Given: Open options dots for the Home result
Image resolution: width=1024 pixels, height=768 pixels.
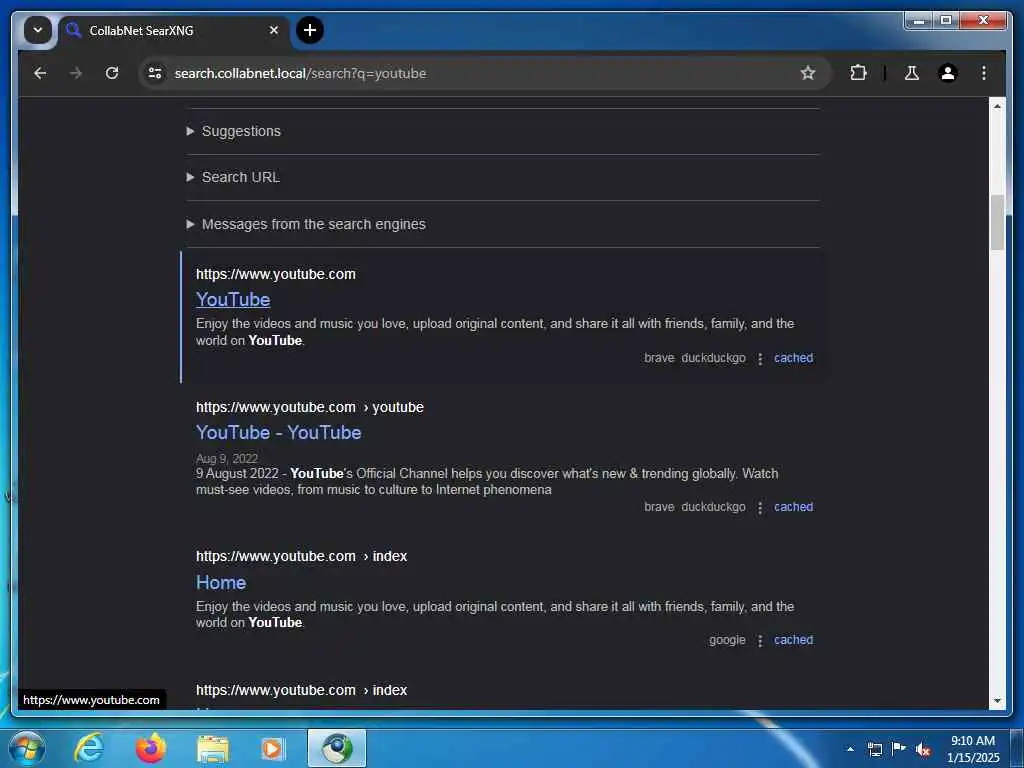Looking at the screenshot, I should 760,641.
